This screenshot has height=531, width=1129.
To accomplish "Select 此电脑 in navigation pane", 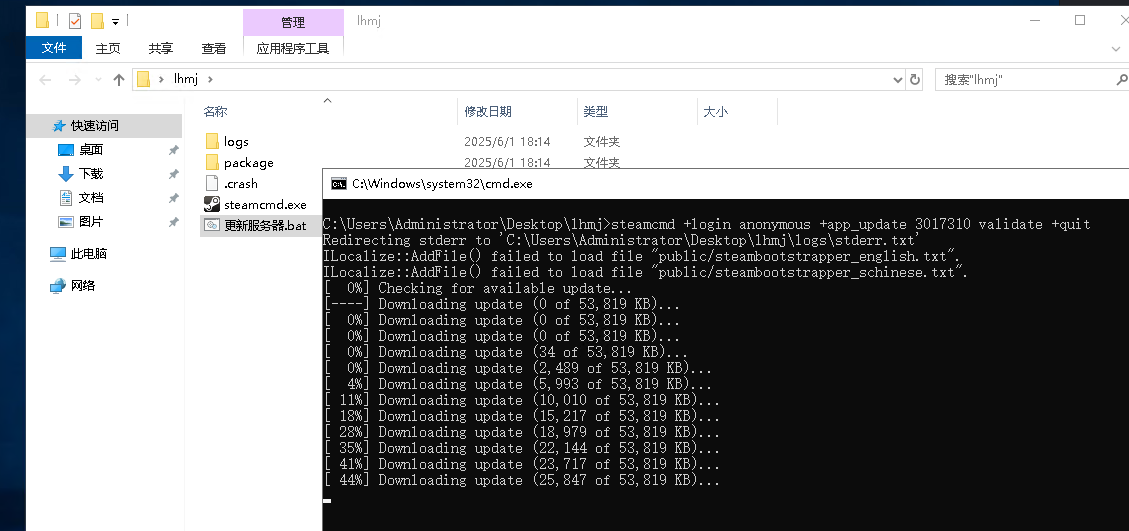I will 89,254.
